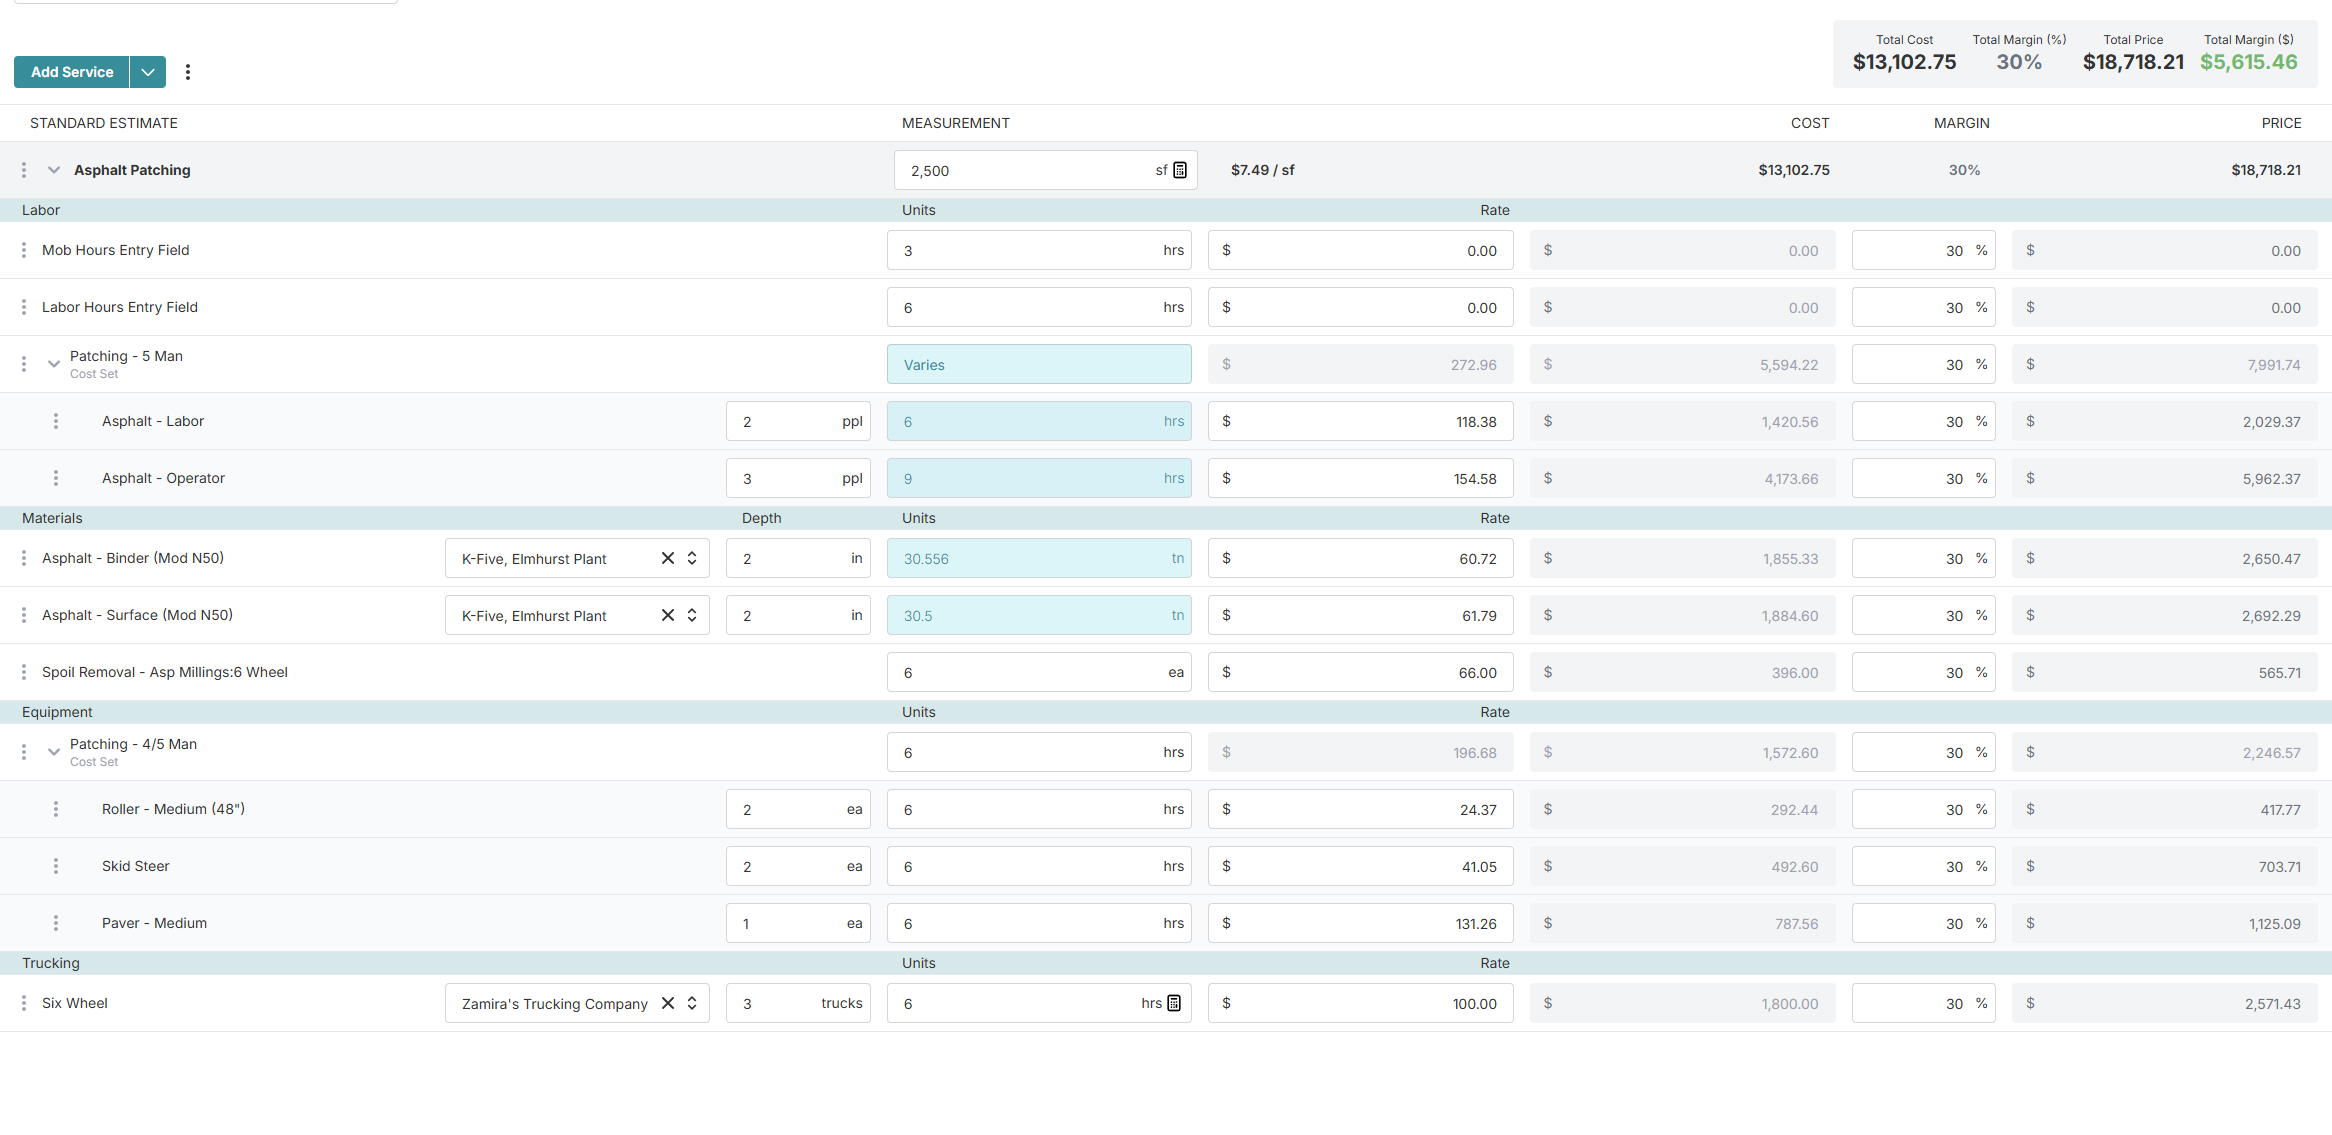2332x1135 pixels.
Task: Edit margin percent for Six Wheel row
Action: pos(1923,1003)
